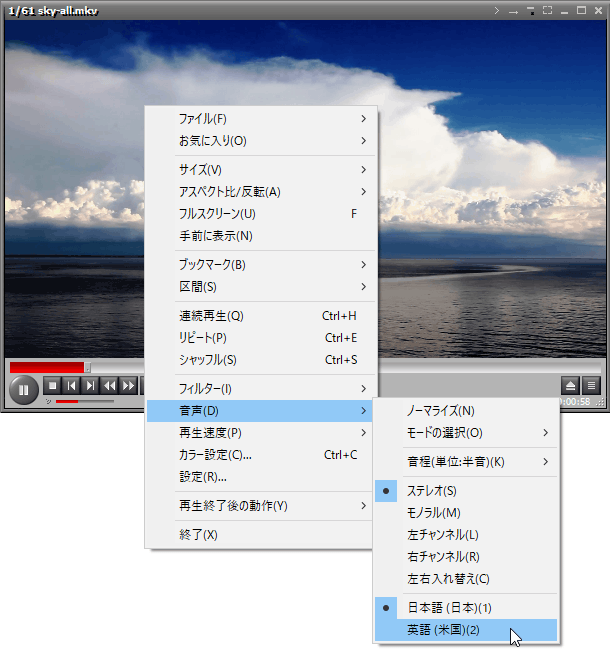Click the seek bar handle
Screen dimensions: 610x656
click(87, 367)
